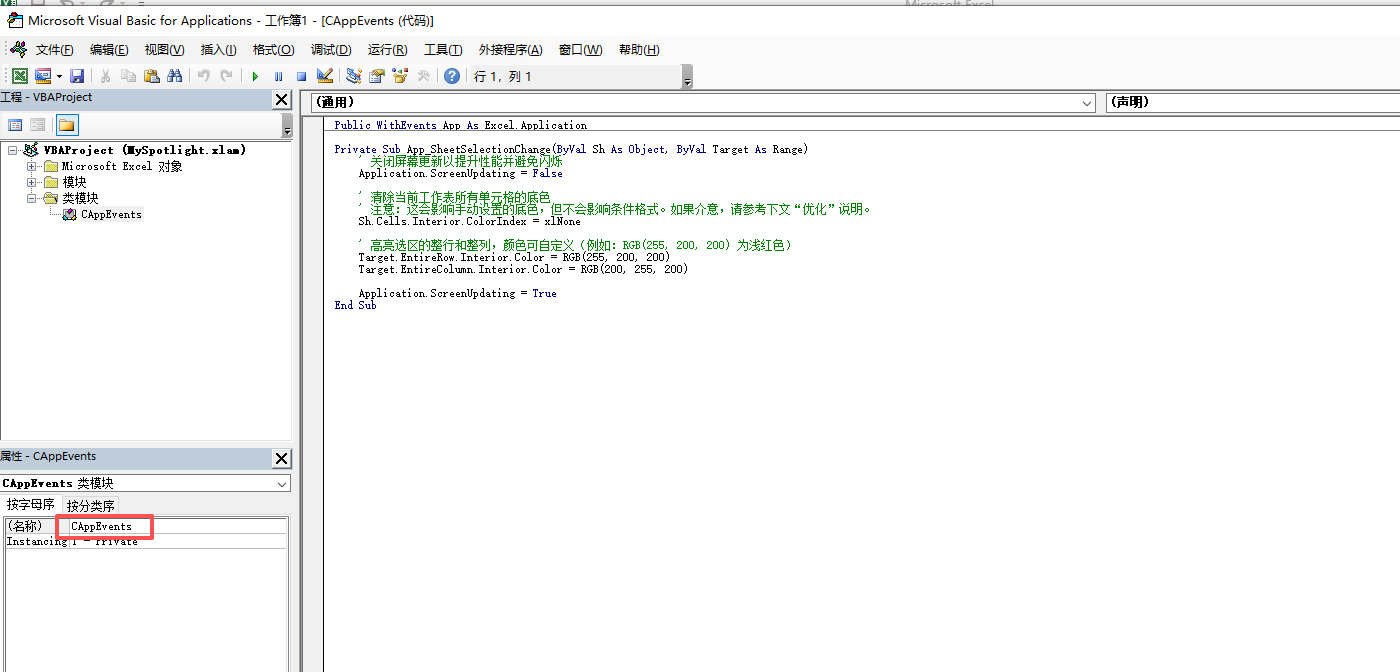This screenshot has height=672, width=1400.
Task: Open standard toolbar options arrow
Action: coord(687,77)
